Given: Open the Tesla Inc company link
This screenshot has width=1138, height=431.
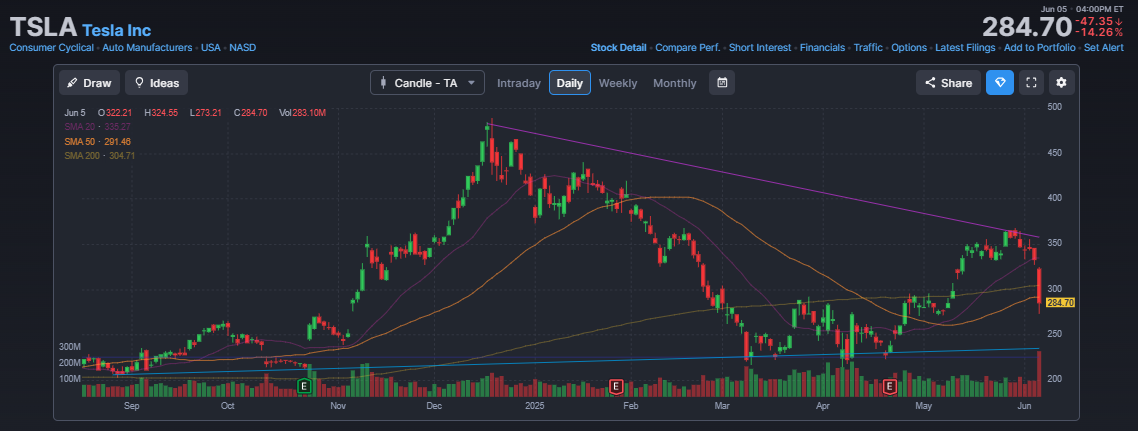Looking at the screenshot, I should [116, 30].
